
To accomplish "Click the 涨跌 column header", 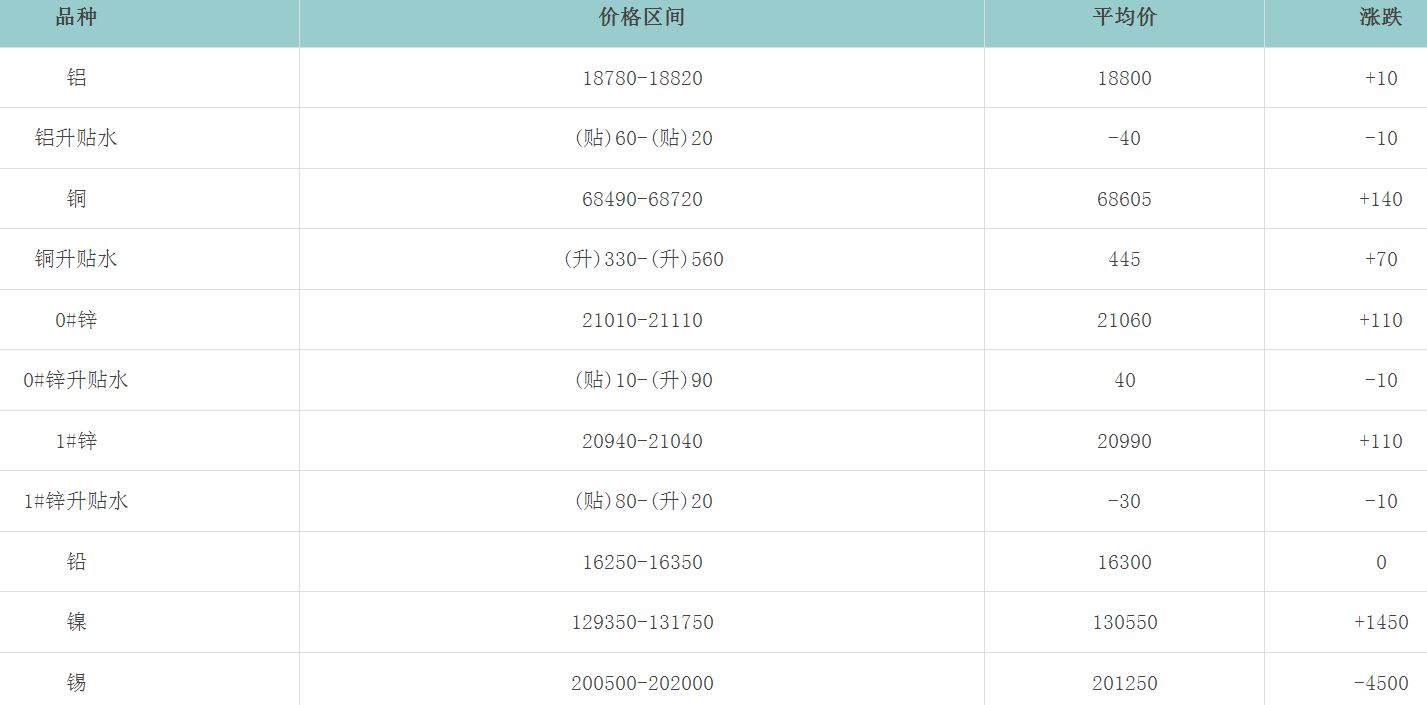I will (x=1380, y=18).
